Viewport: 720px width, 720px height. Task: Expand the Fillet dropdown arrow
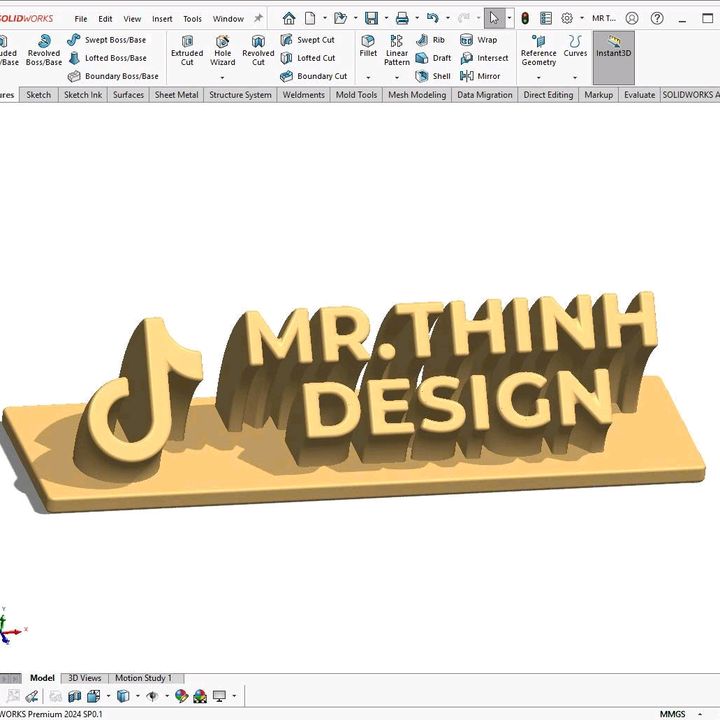click(x=368, y=78)
